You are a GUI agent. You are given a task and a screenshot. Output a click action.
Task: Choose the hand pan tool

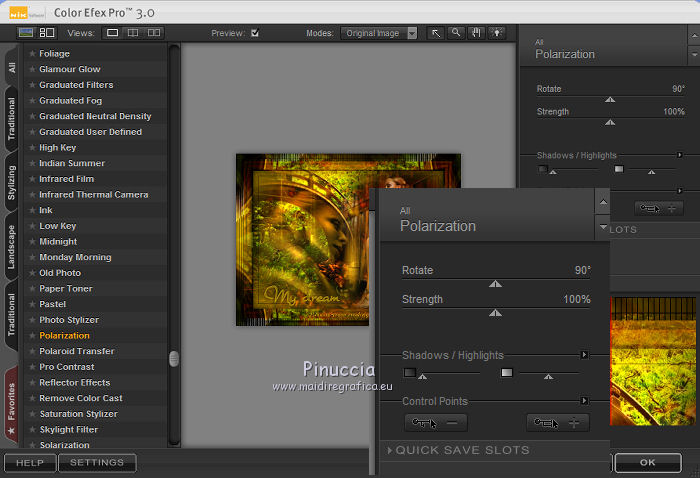pos(476,33)
